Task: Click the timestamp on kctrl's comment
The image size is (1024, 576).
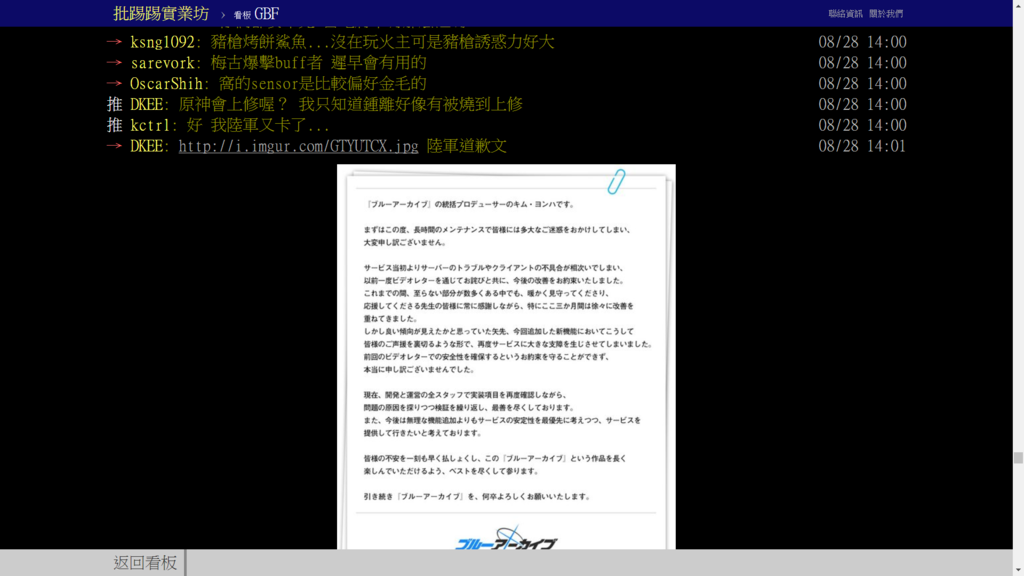Action: pos(862,125)
